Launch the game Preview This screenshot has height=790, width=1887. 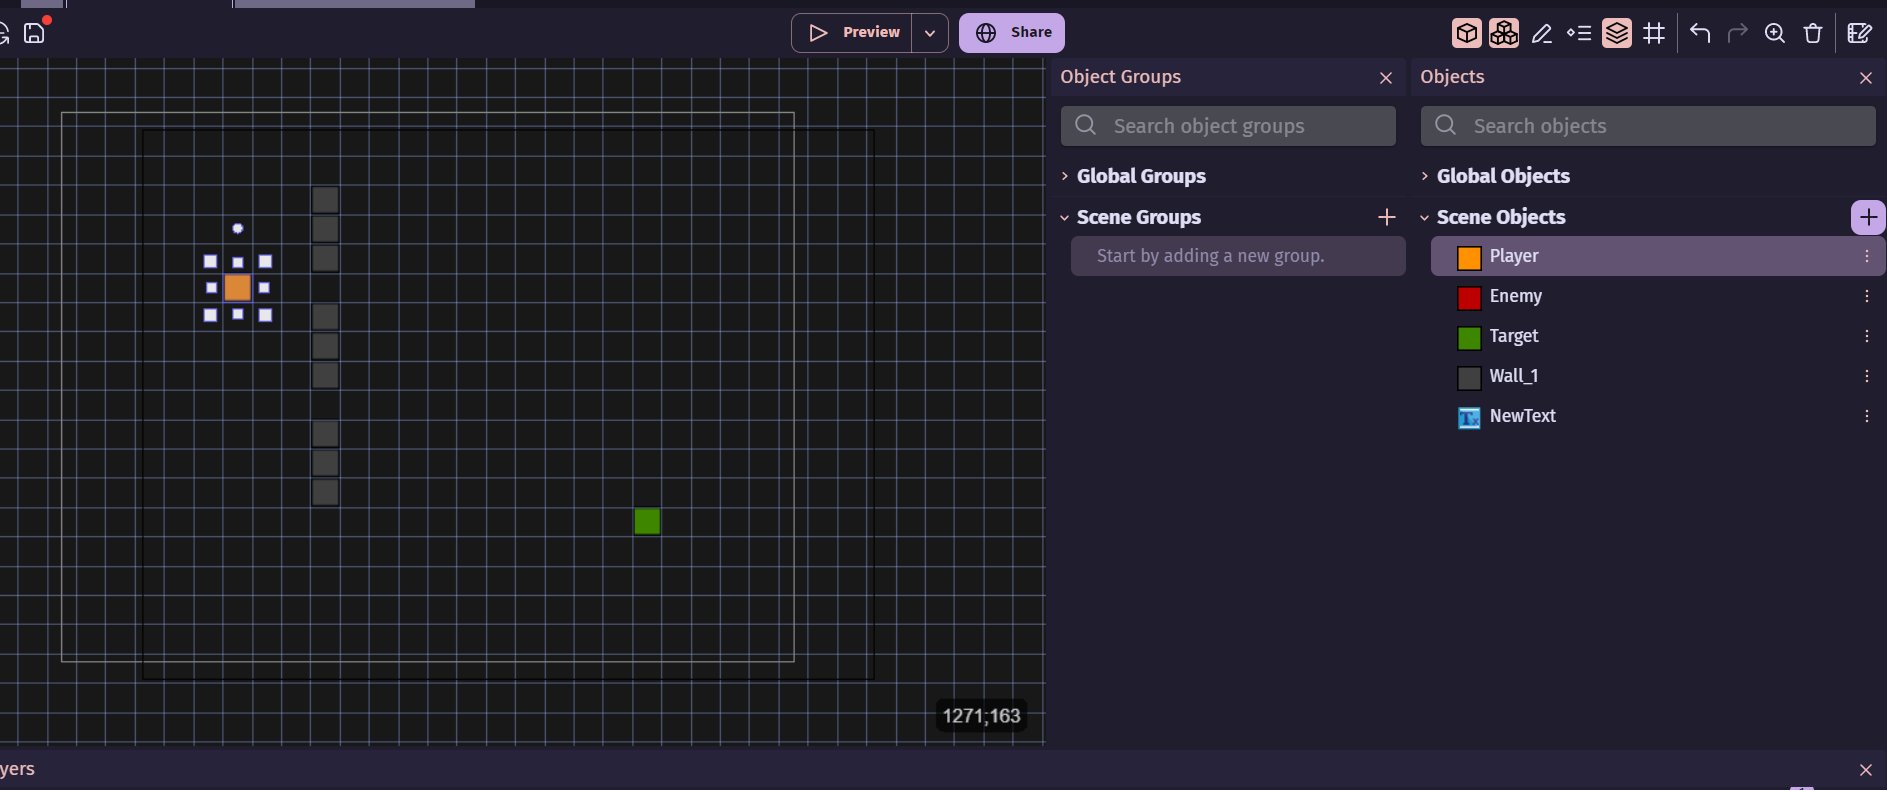[x=853, y=33]
